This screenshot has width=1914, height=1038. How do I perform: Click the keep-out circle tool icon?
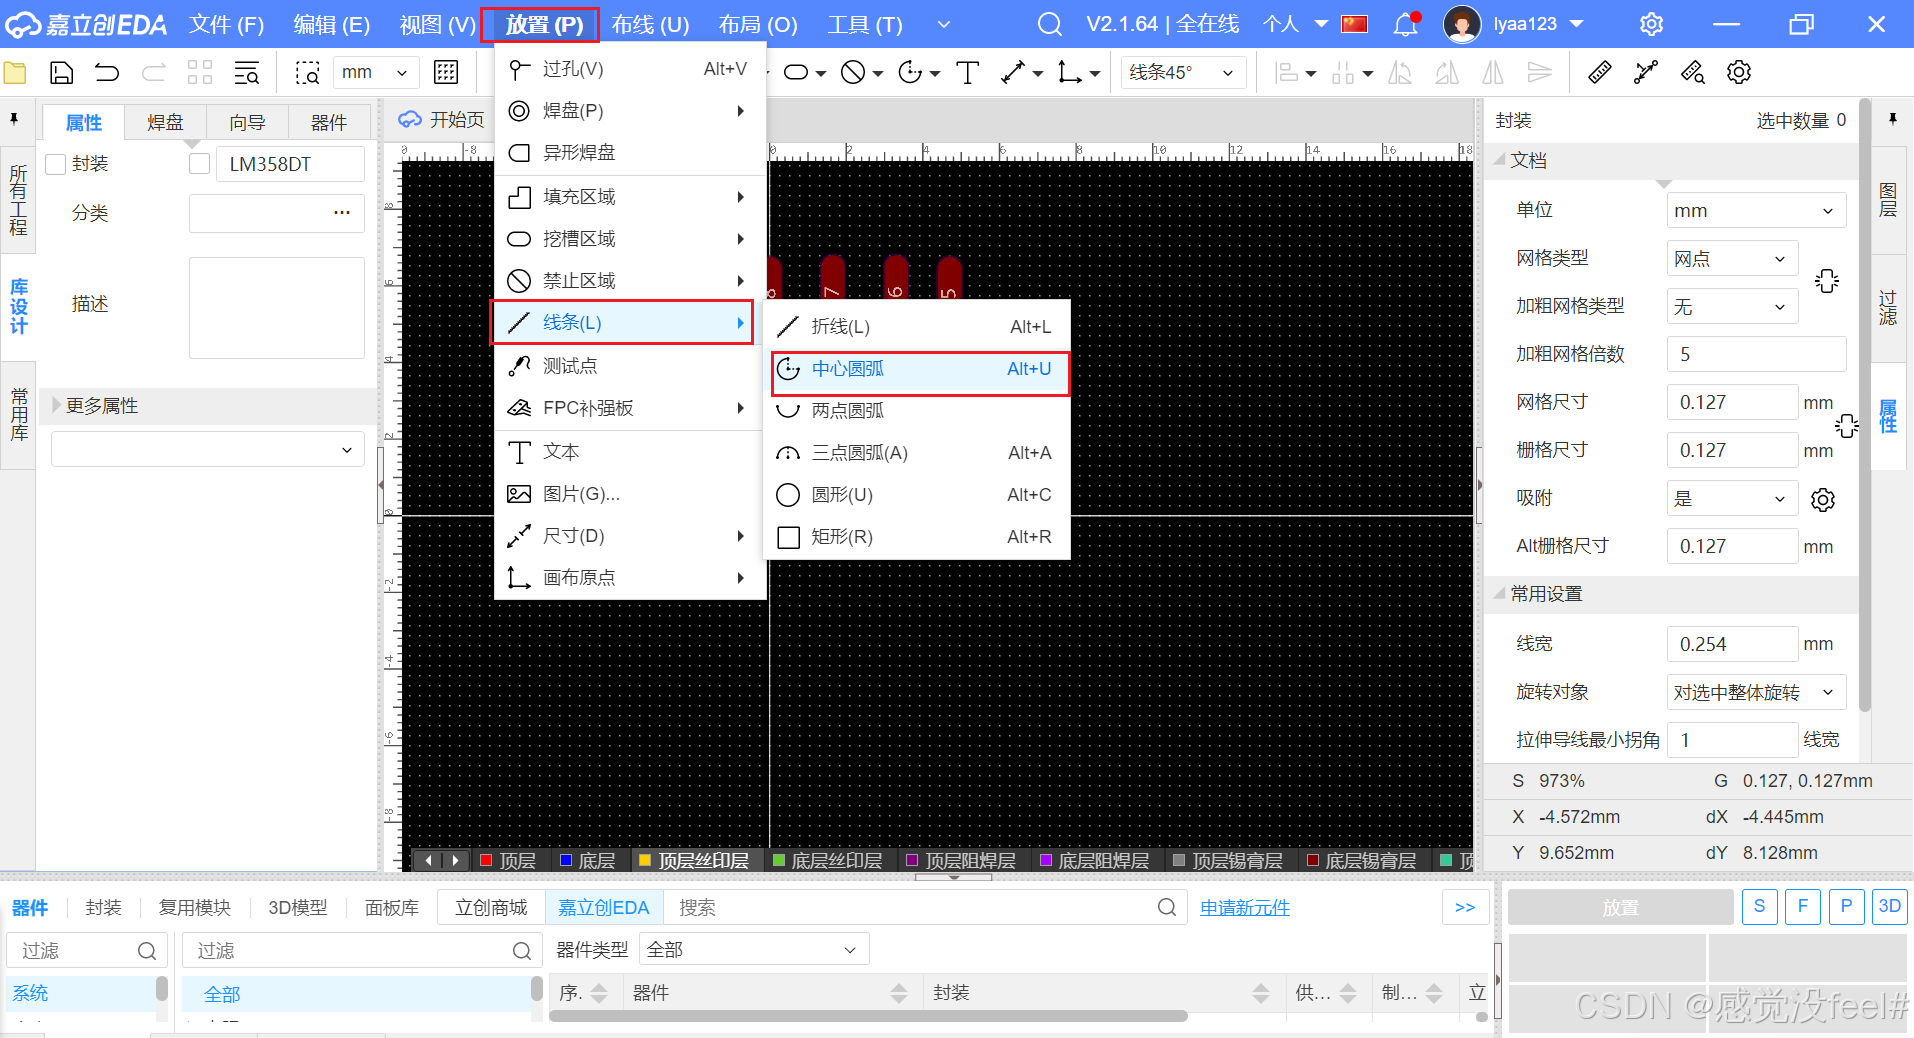click(853, 72)
